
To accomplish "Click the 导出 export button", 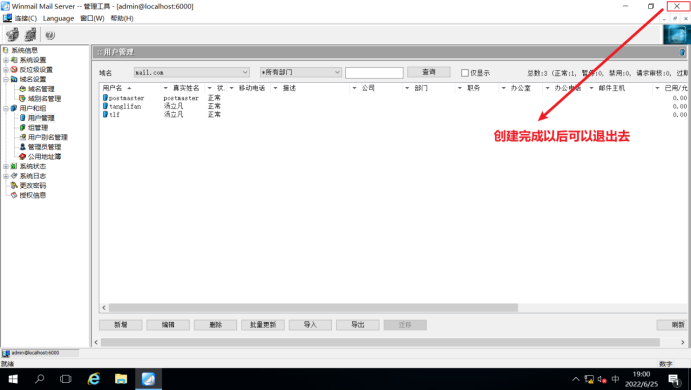I will [358, 325].
